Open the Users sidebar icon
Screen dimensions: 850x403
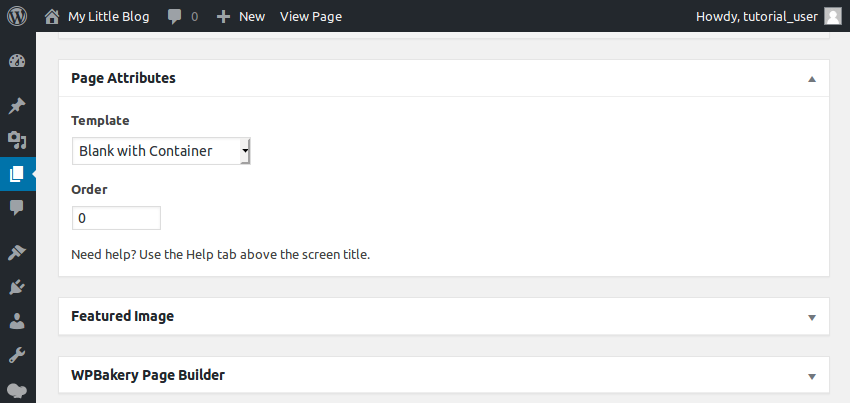click(17, 321)
